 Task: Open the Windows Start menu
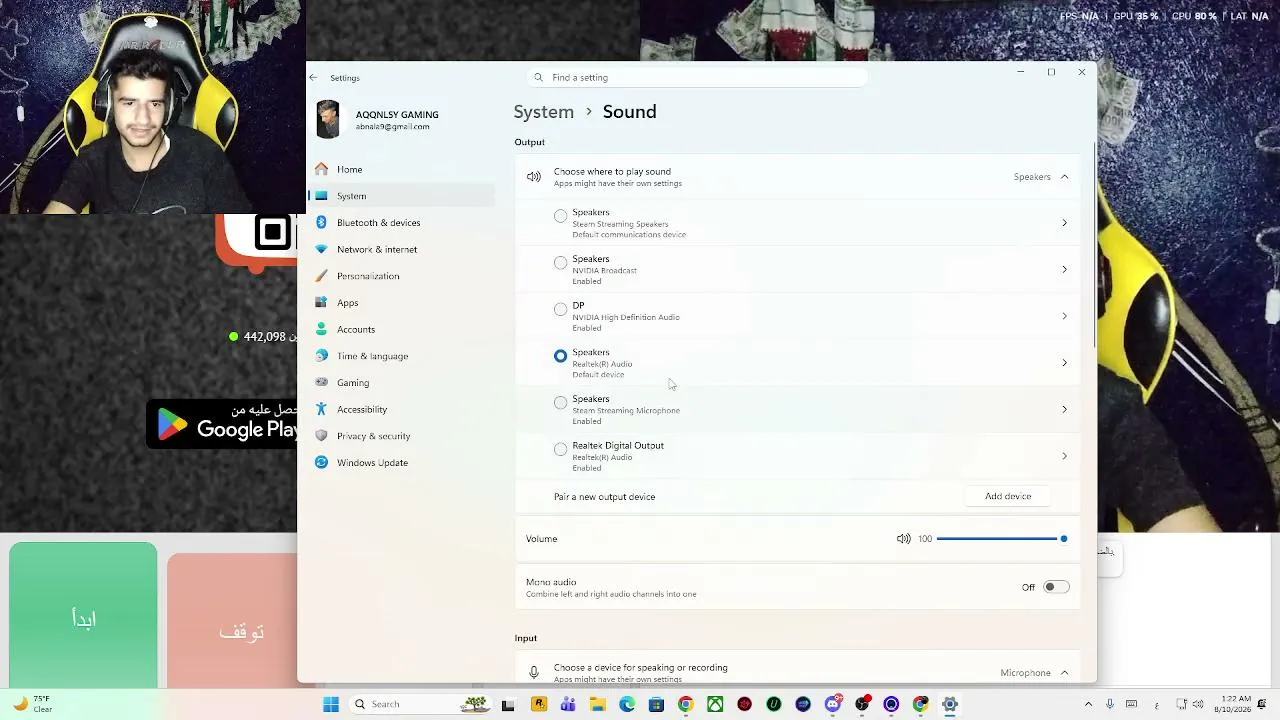[331, 704]
